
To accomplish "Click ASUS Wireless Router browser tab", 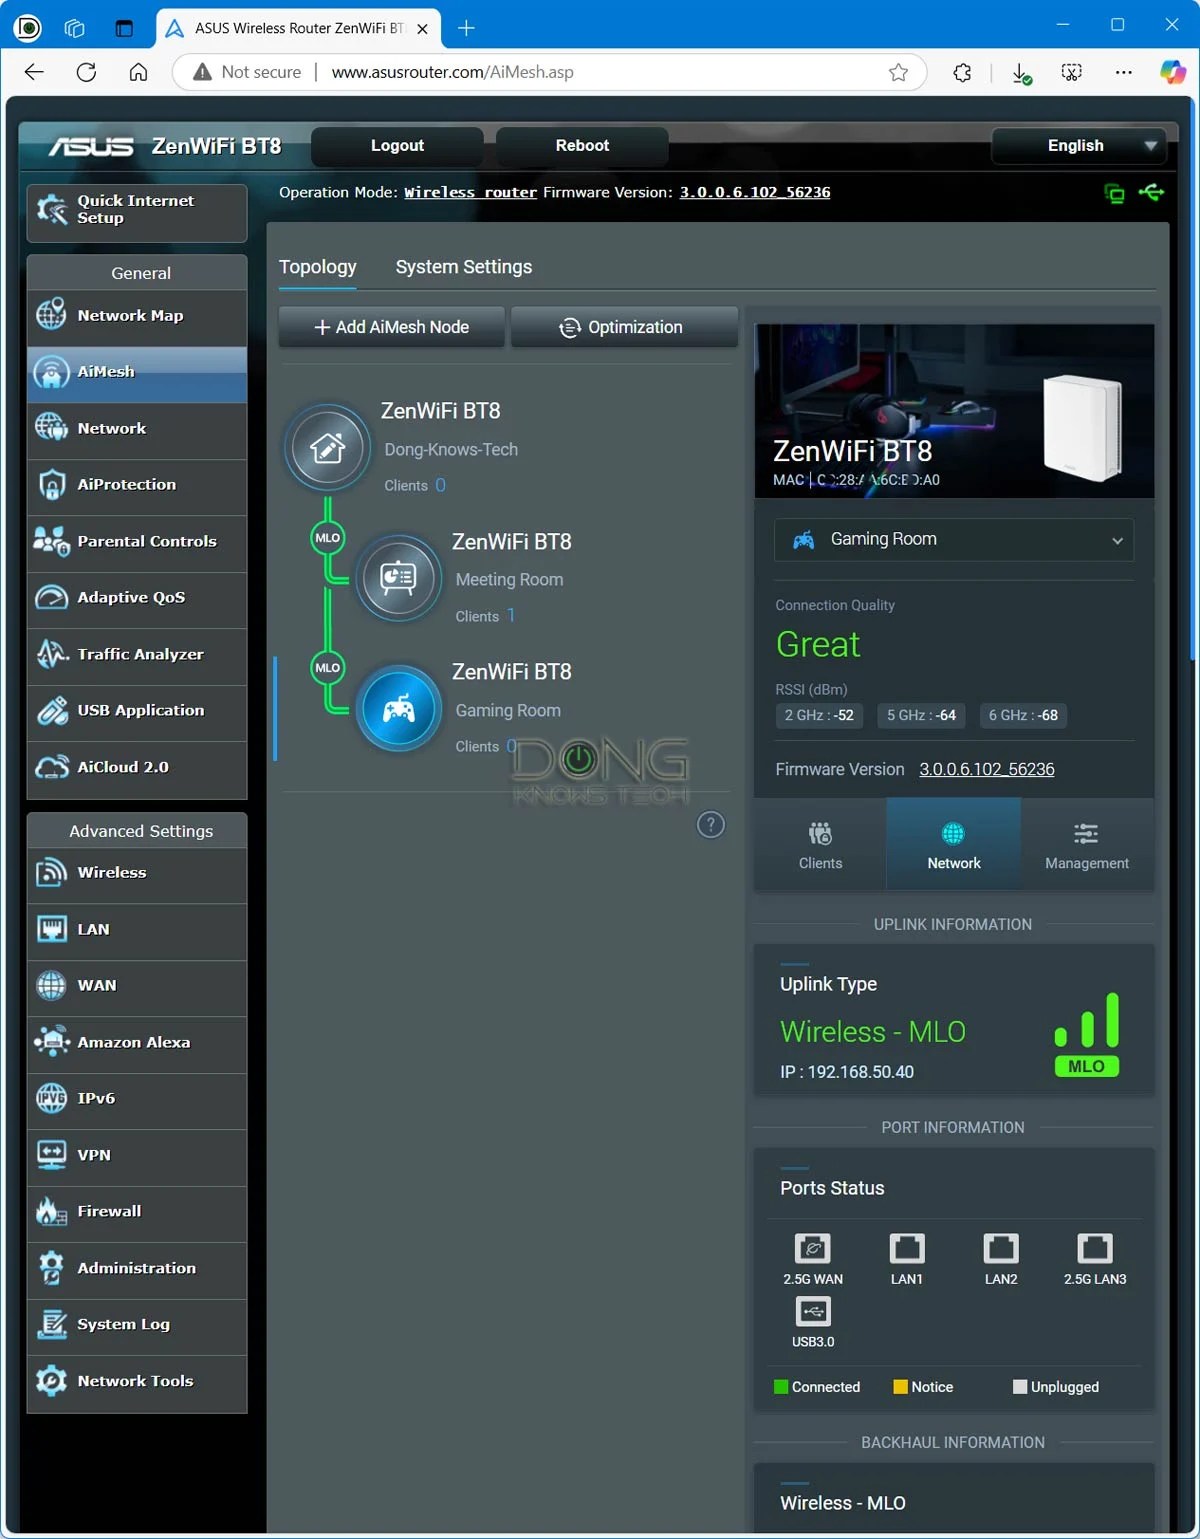I will [x=298, y=28].
